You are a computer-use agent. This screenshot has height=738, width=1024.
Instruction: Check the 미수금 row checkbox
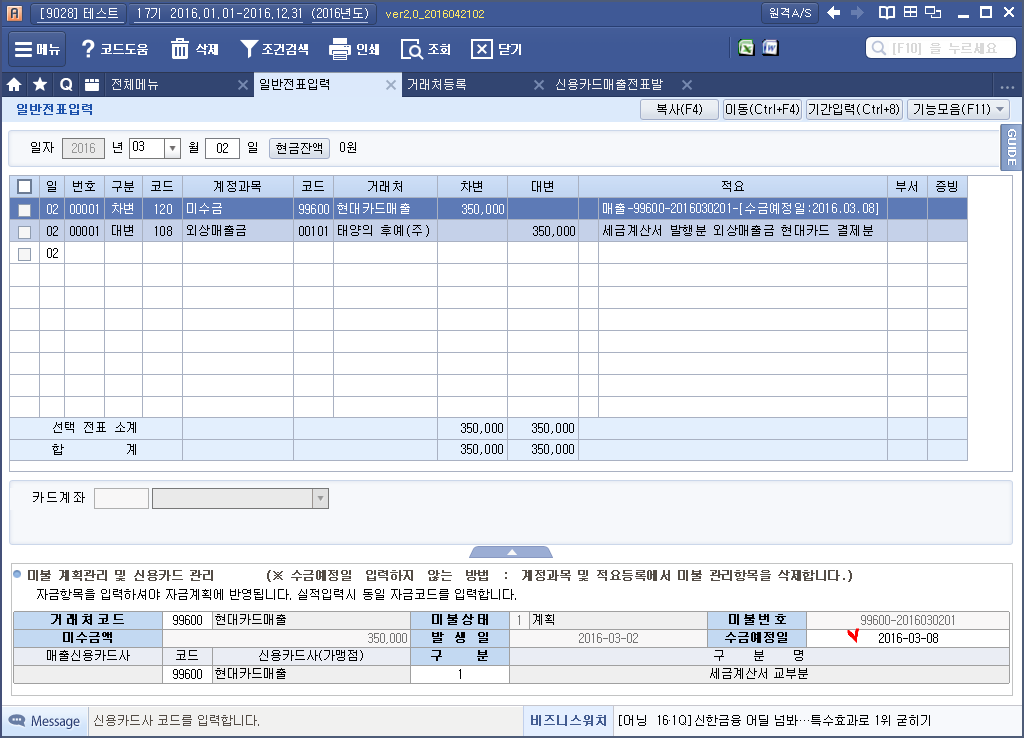pyautogui.click(x=24, y=210)
